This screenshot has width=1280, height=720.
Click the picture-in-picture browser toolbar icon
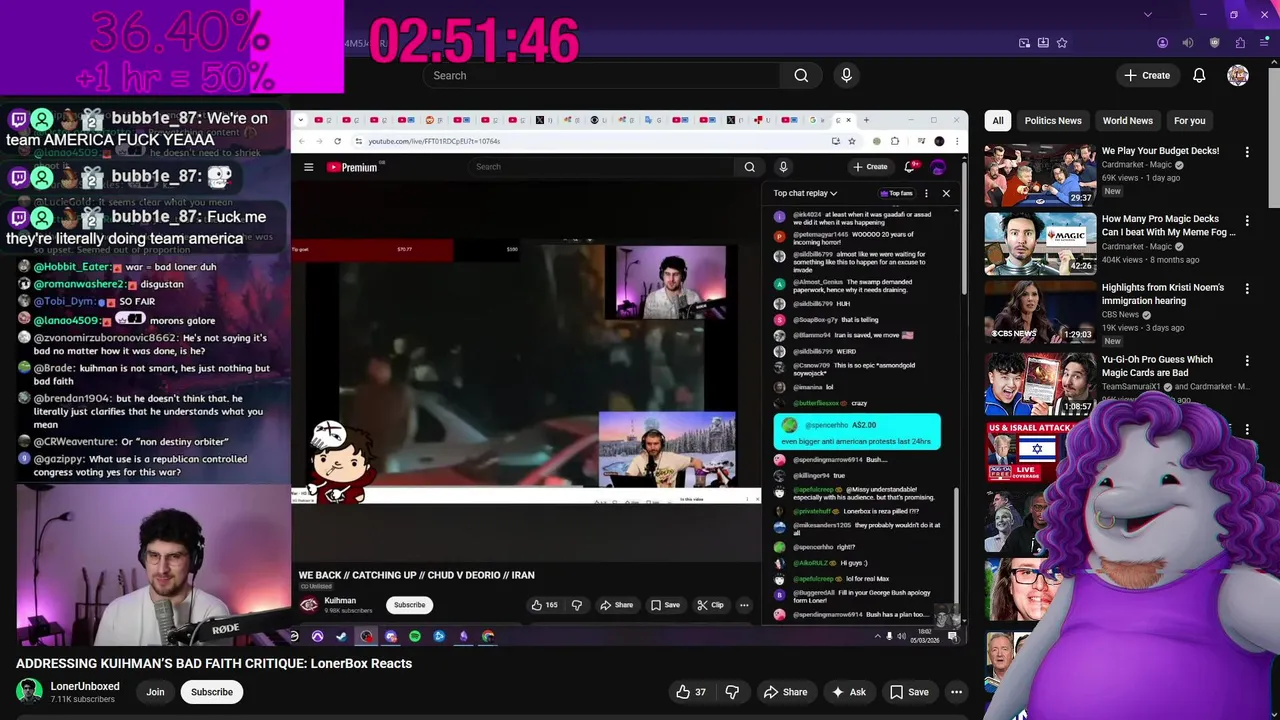[x=1024, y=43]
